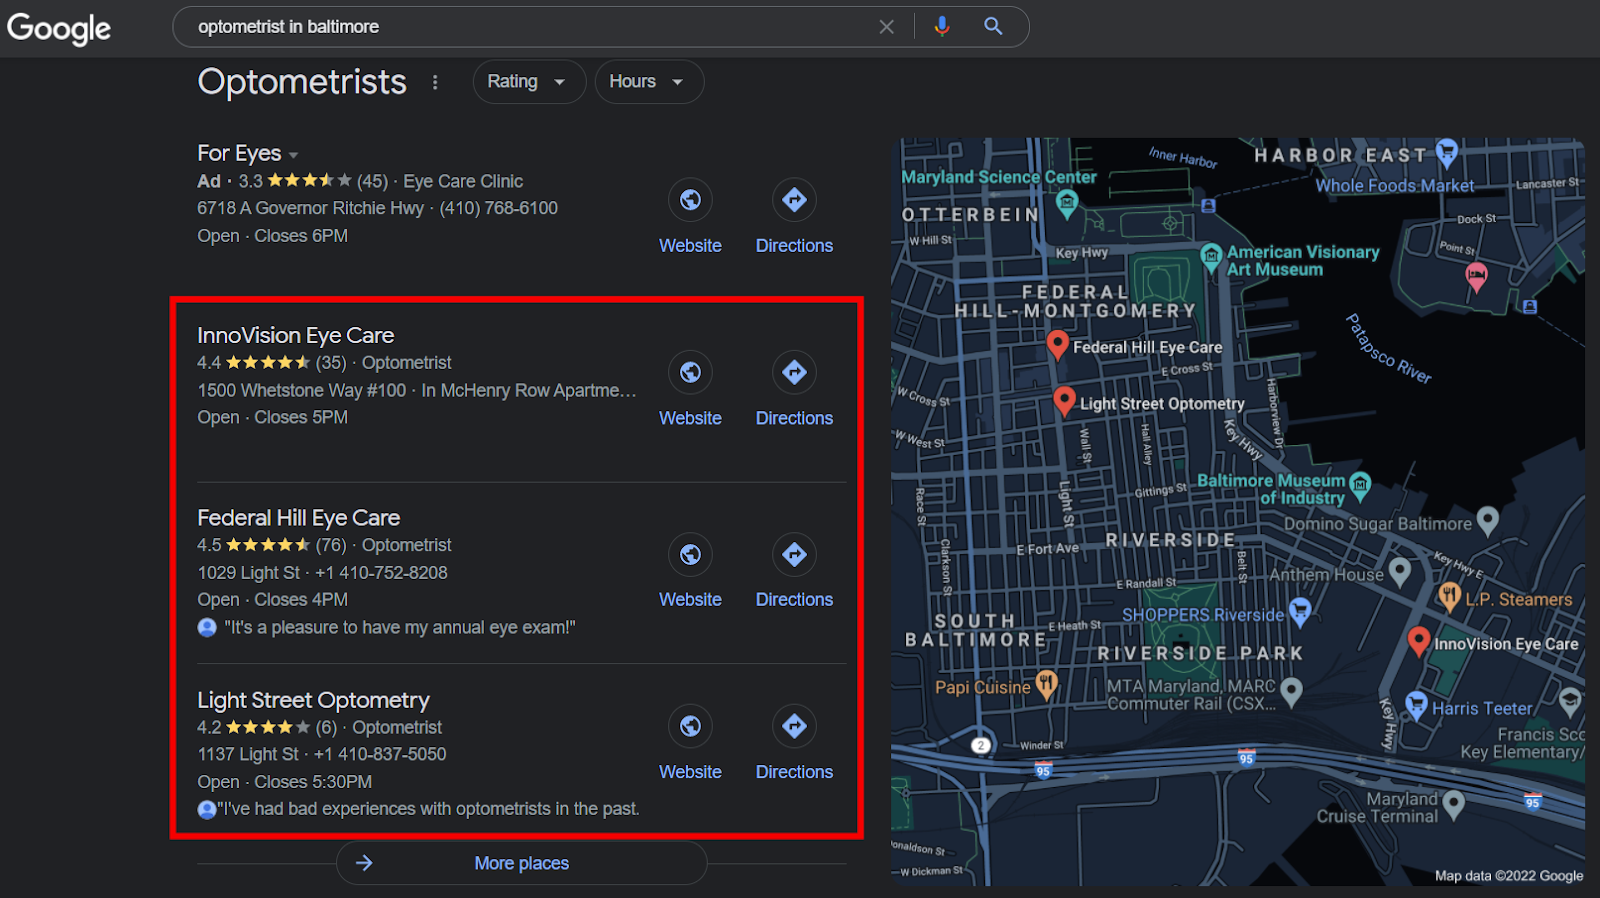Open the Federal Hill Eye Care listing title
The height and width of the screenshot is (898, 1600).
click(298, 517)
